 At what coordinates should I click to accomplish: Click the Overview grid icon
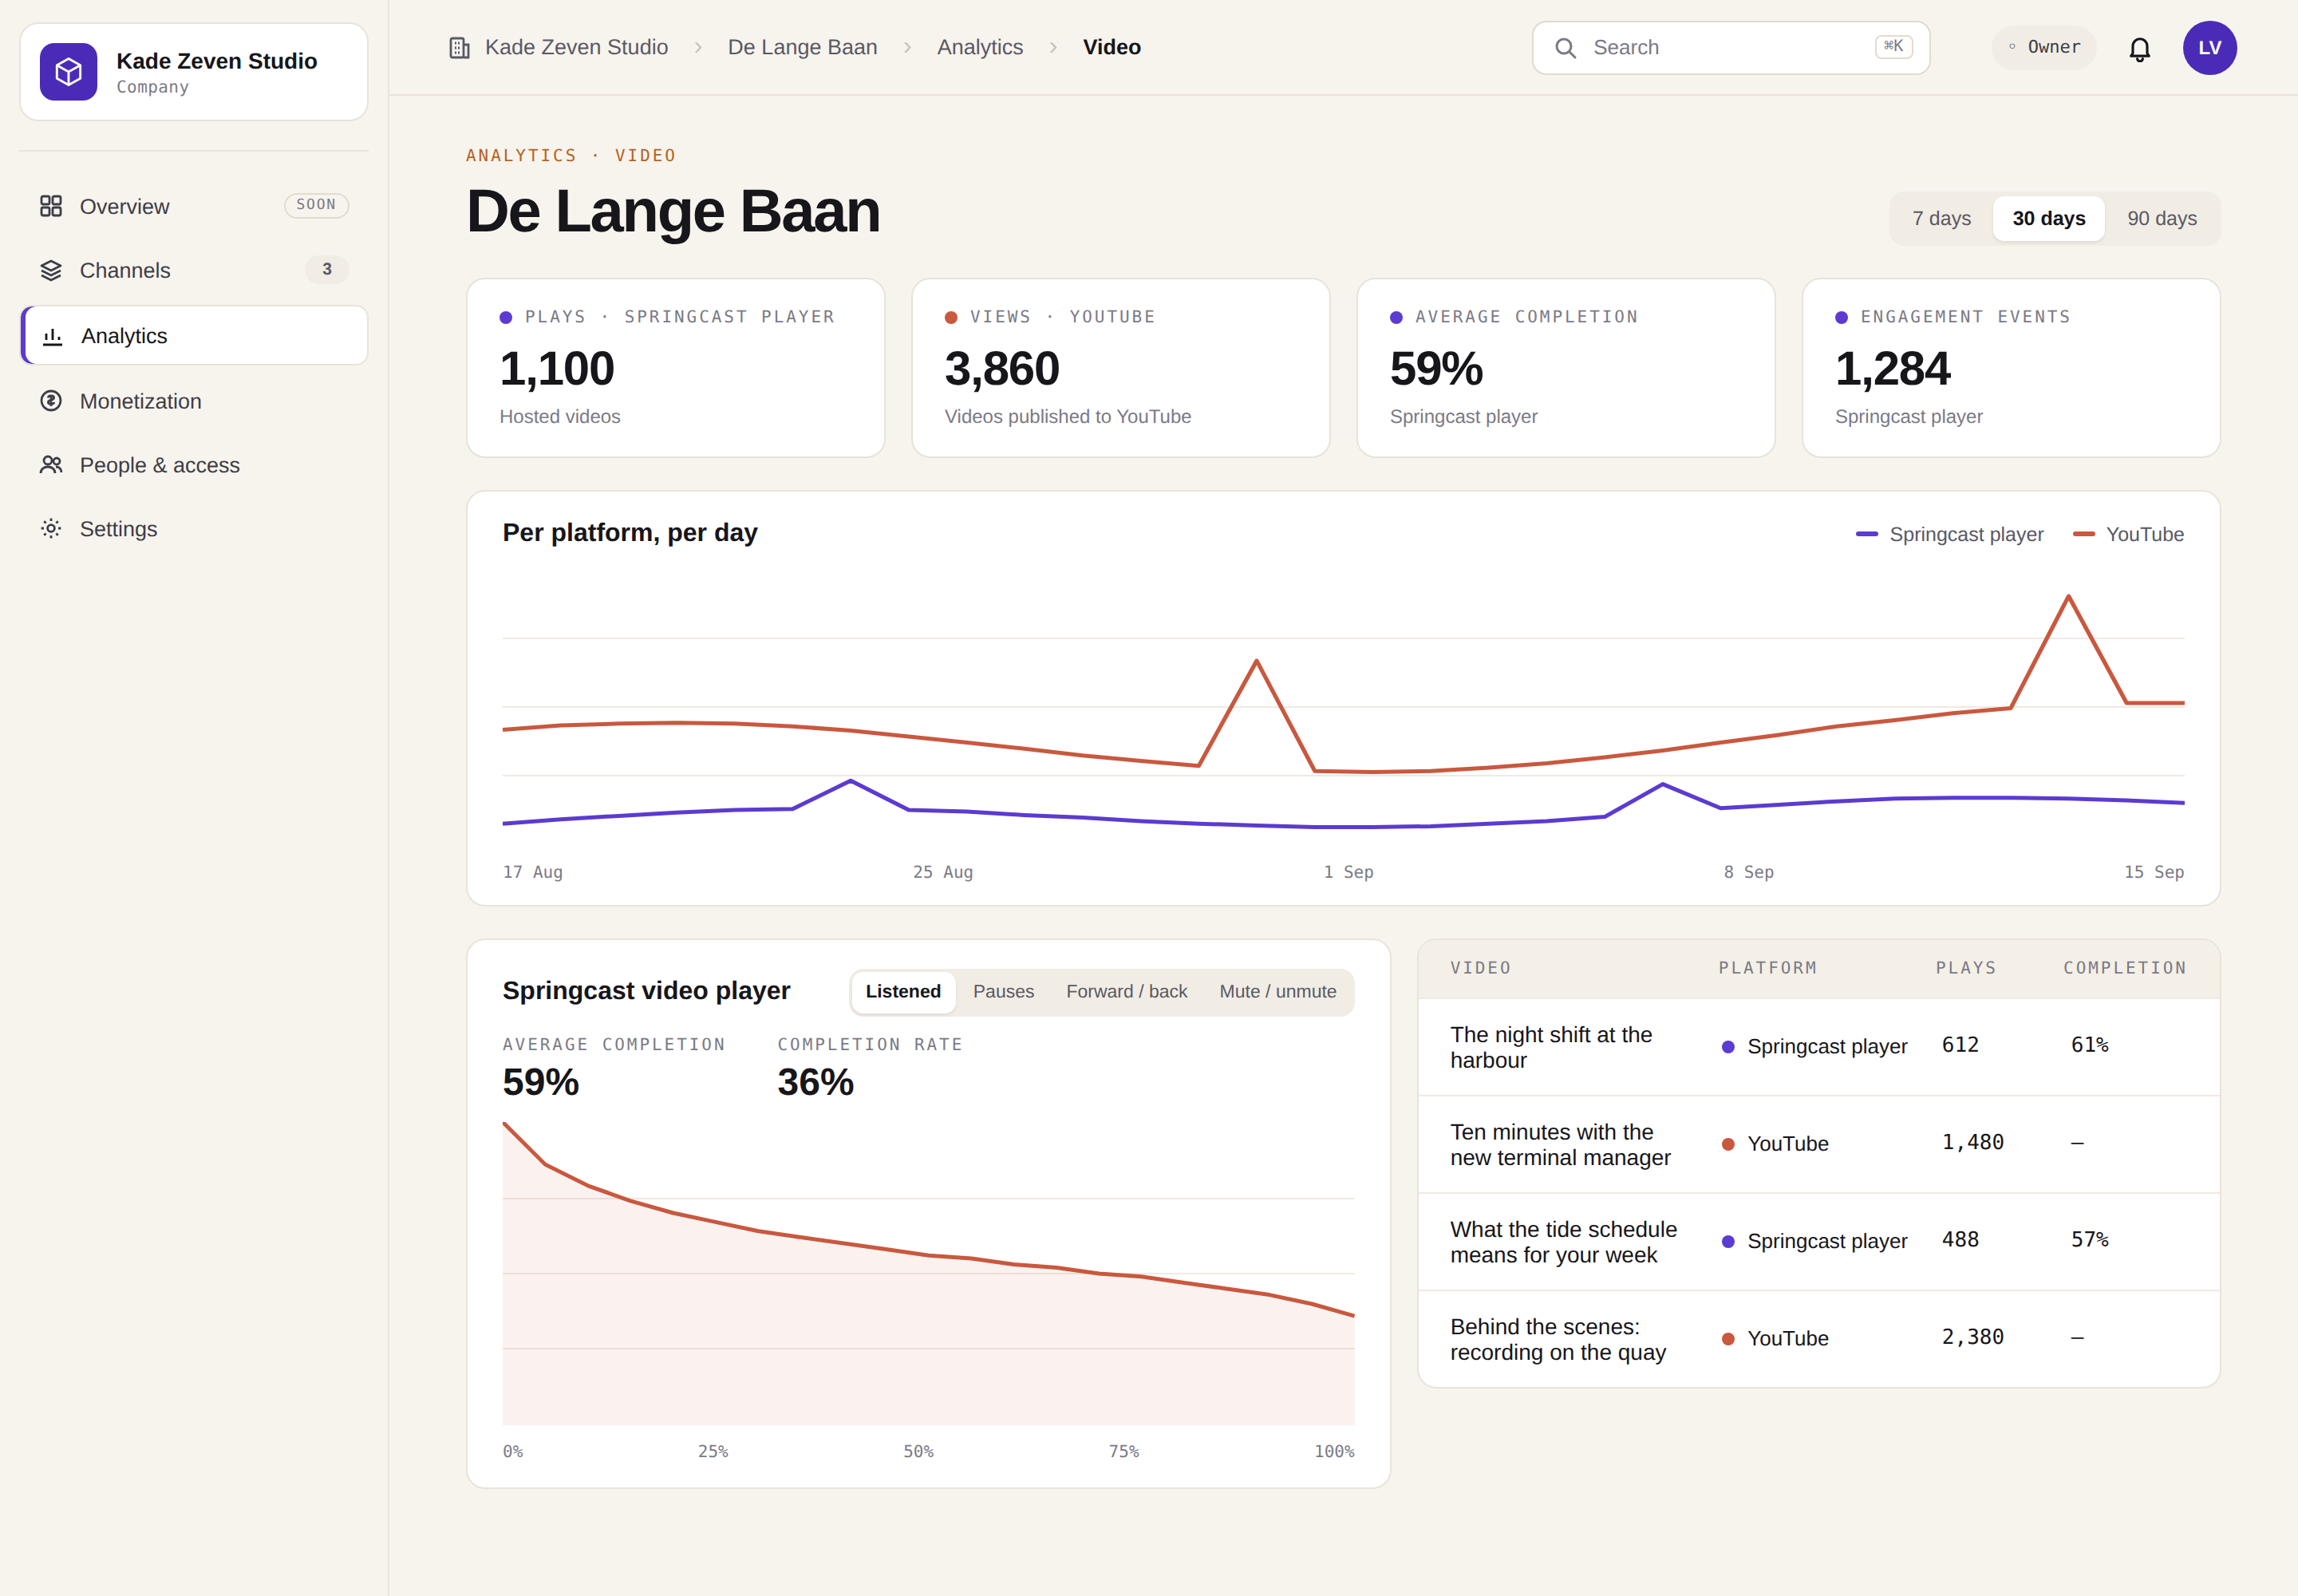[x=51, y=206]
